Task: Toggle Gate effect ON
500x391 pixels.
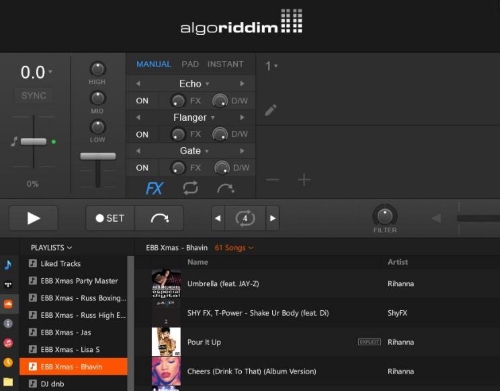Action: pos(142,168)
